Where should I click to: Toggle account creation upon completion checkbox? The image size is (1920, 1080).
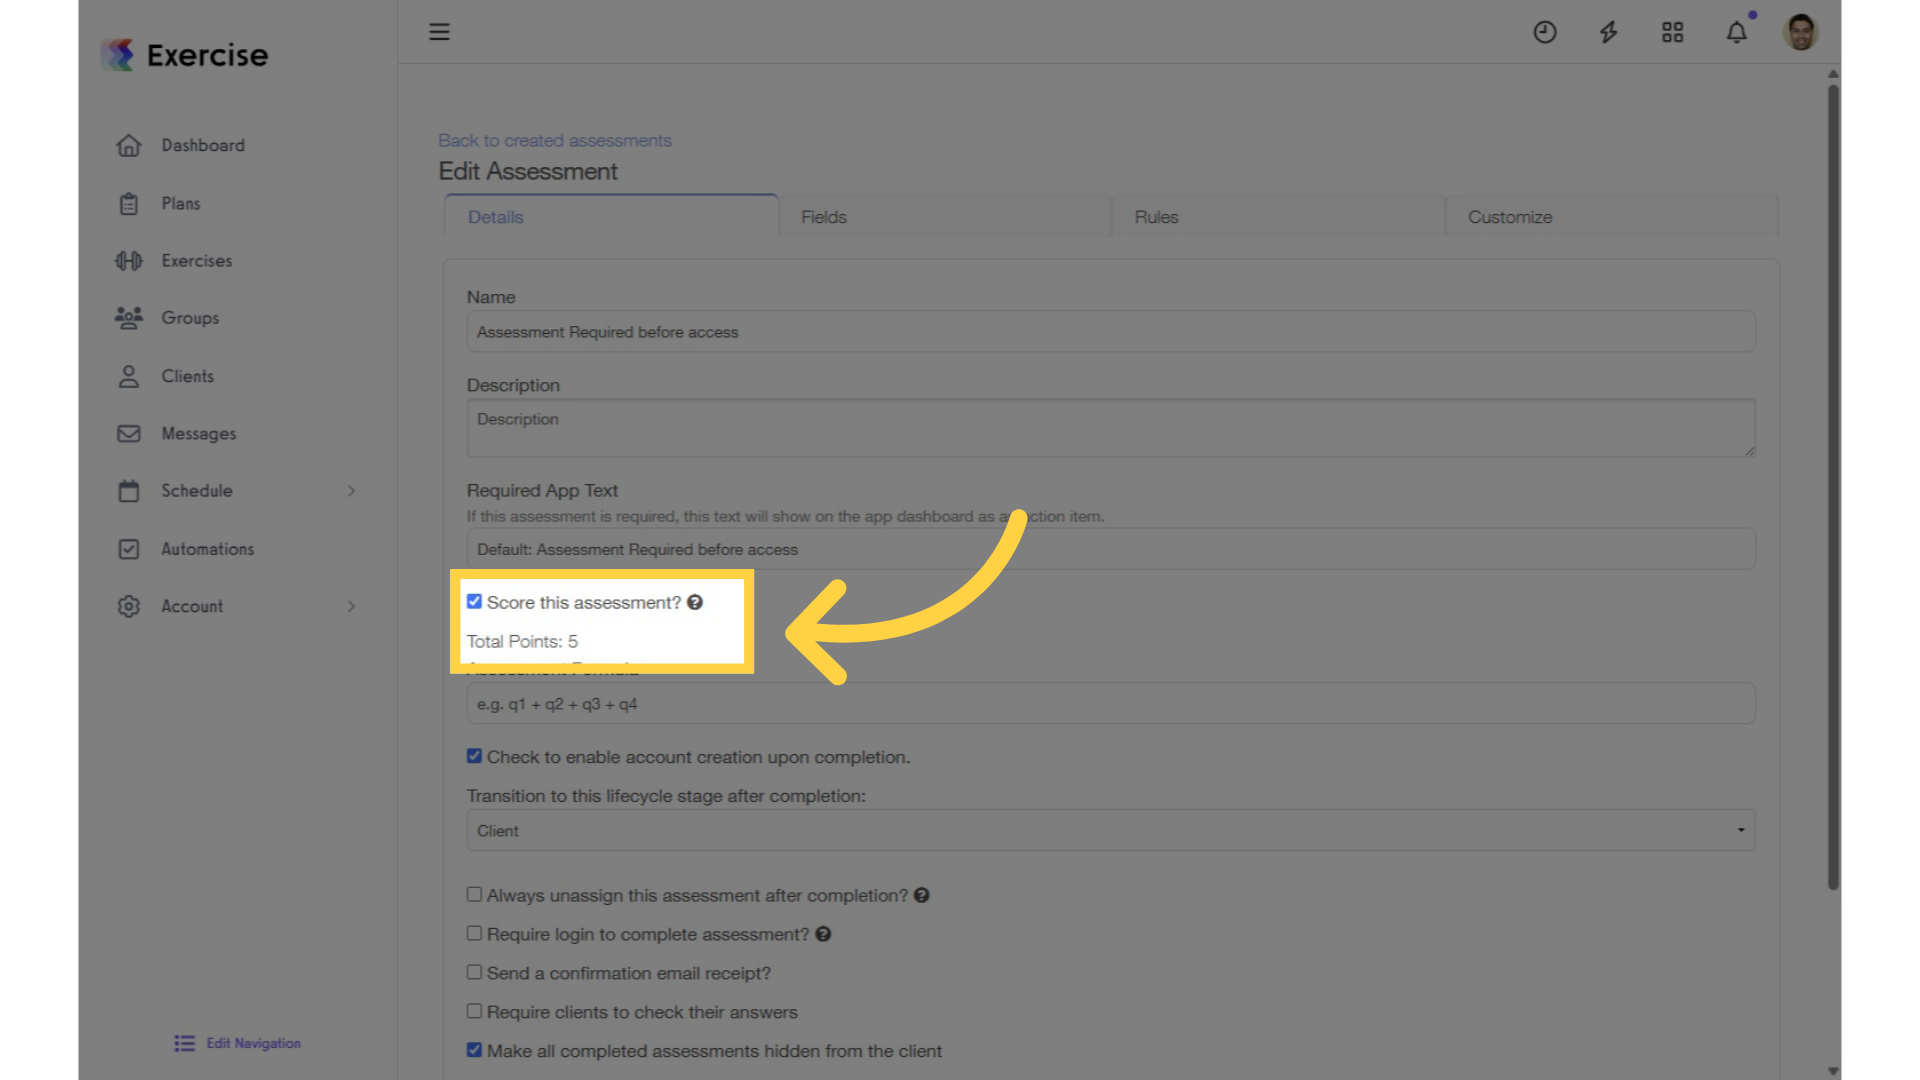pos(474,756)
